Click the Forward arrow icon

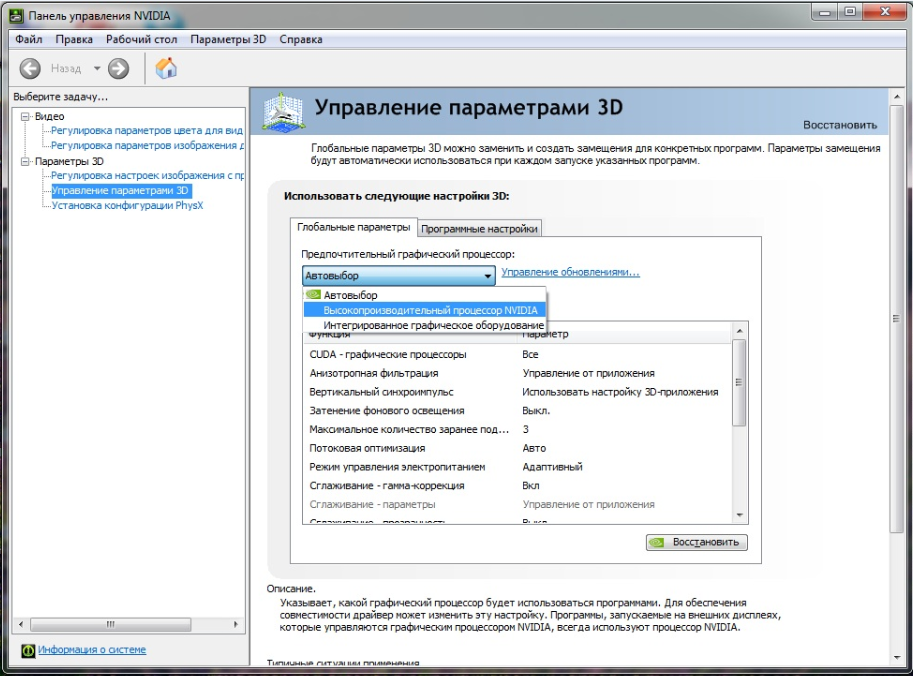tap(118, 69)
